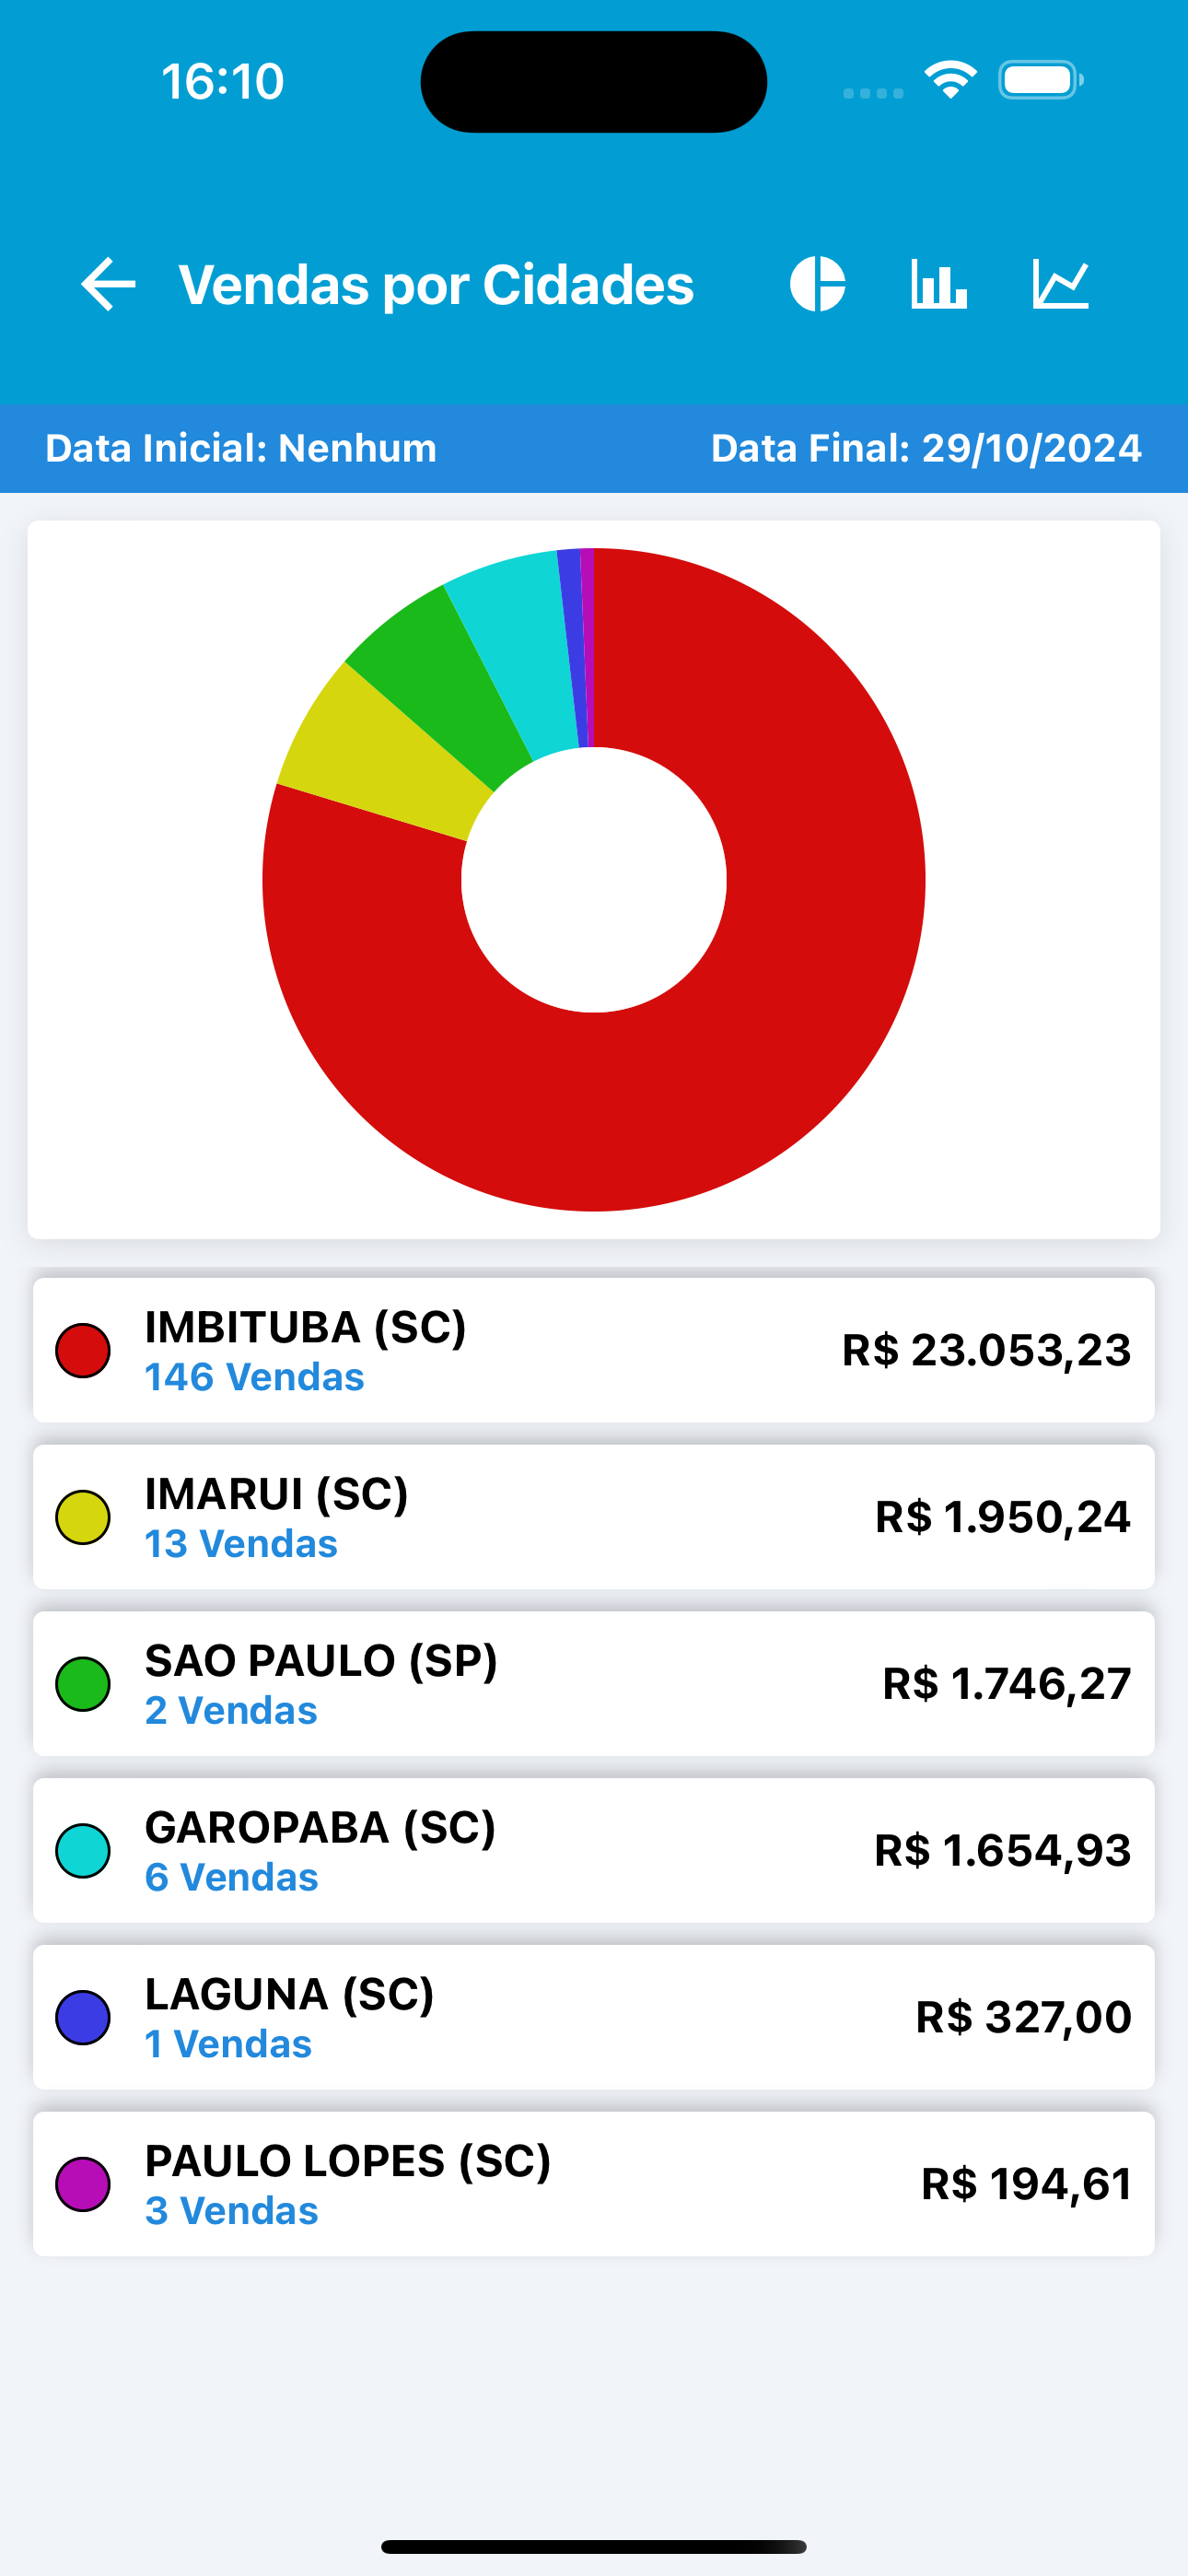Tap the Wi-Fi status icon
1188x2576 pixels.
[950, 80]
